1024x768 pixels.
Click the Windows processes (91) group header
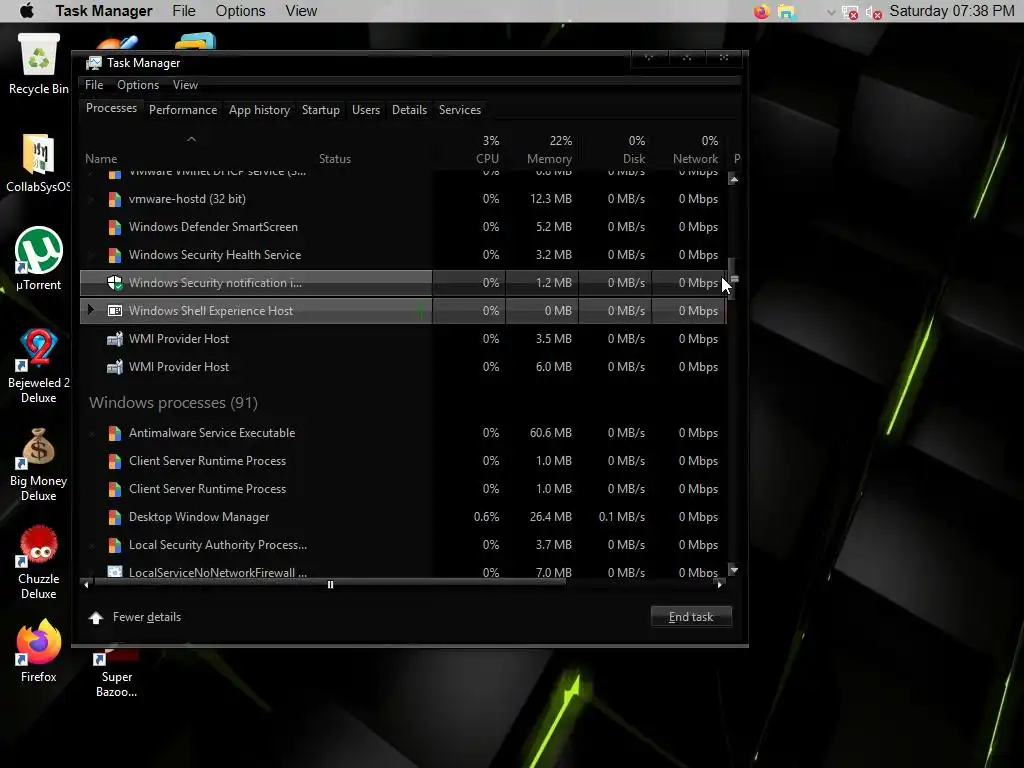(x=173, y=403)
